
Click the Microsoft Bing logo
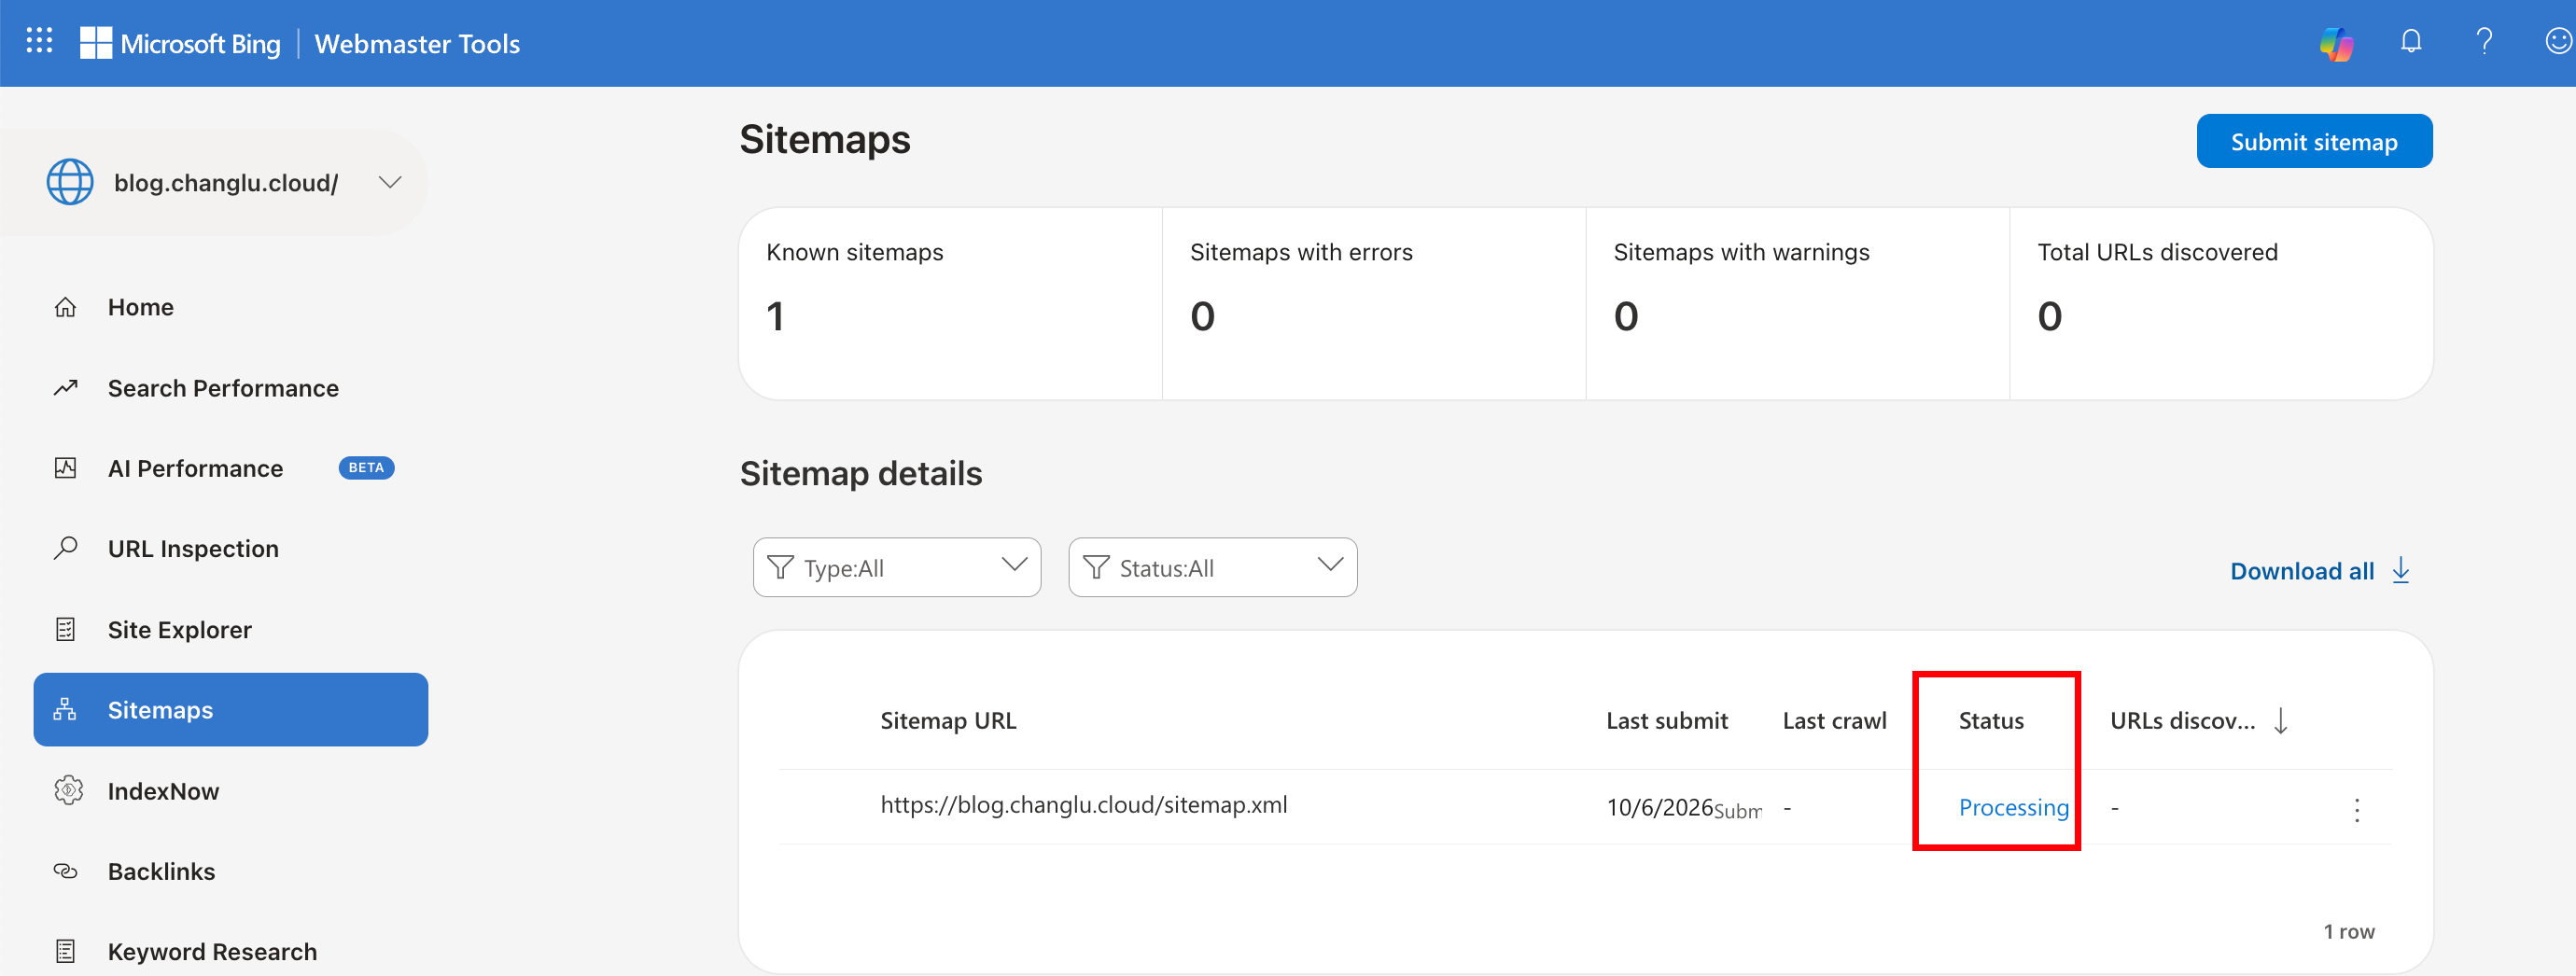point(180,43)
